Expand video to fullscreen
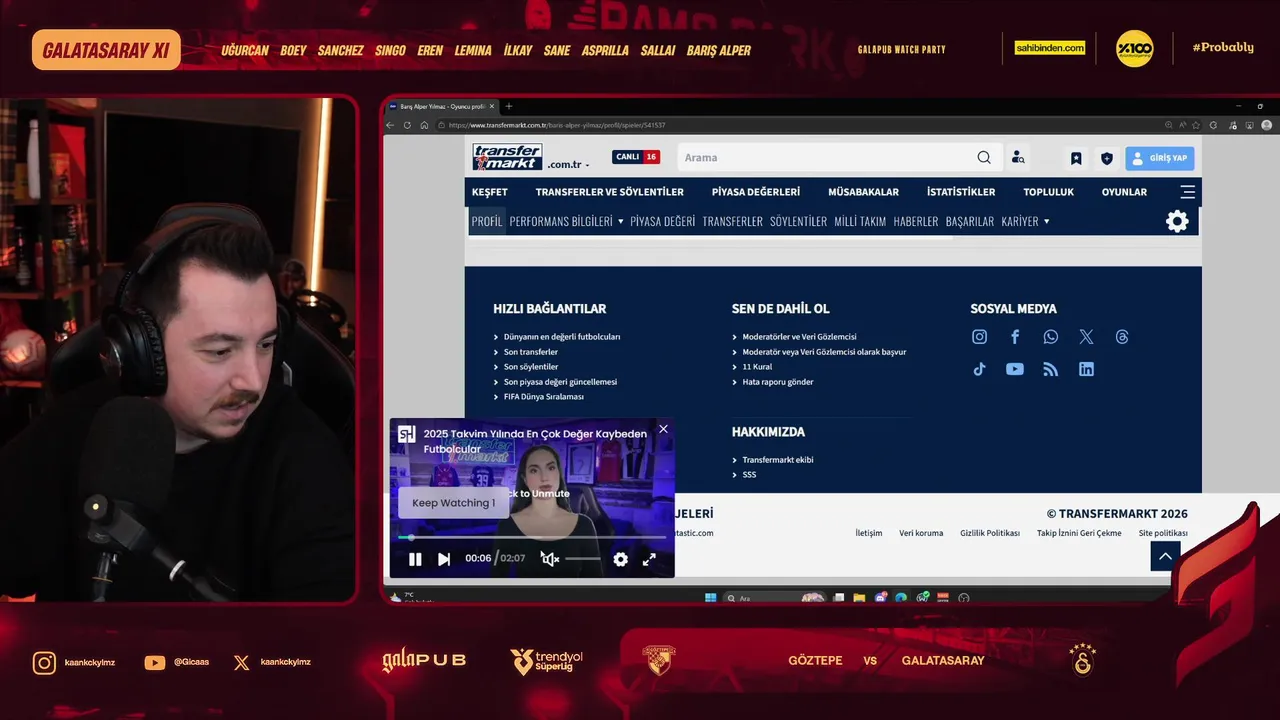 click(x=649, y=559)
